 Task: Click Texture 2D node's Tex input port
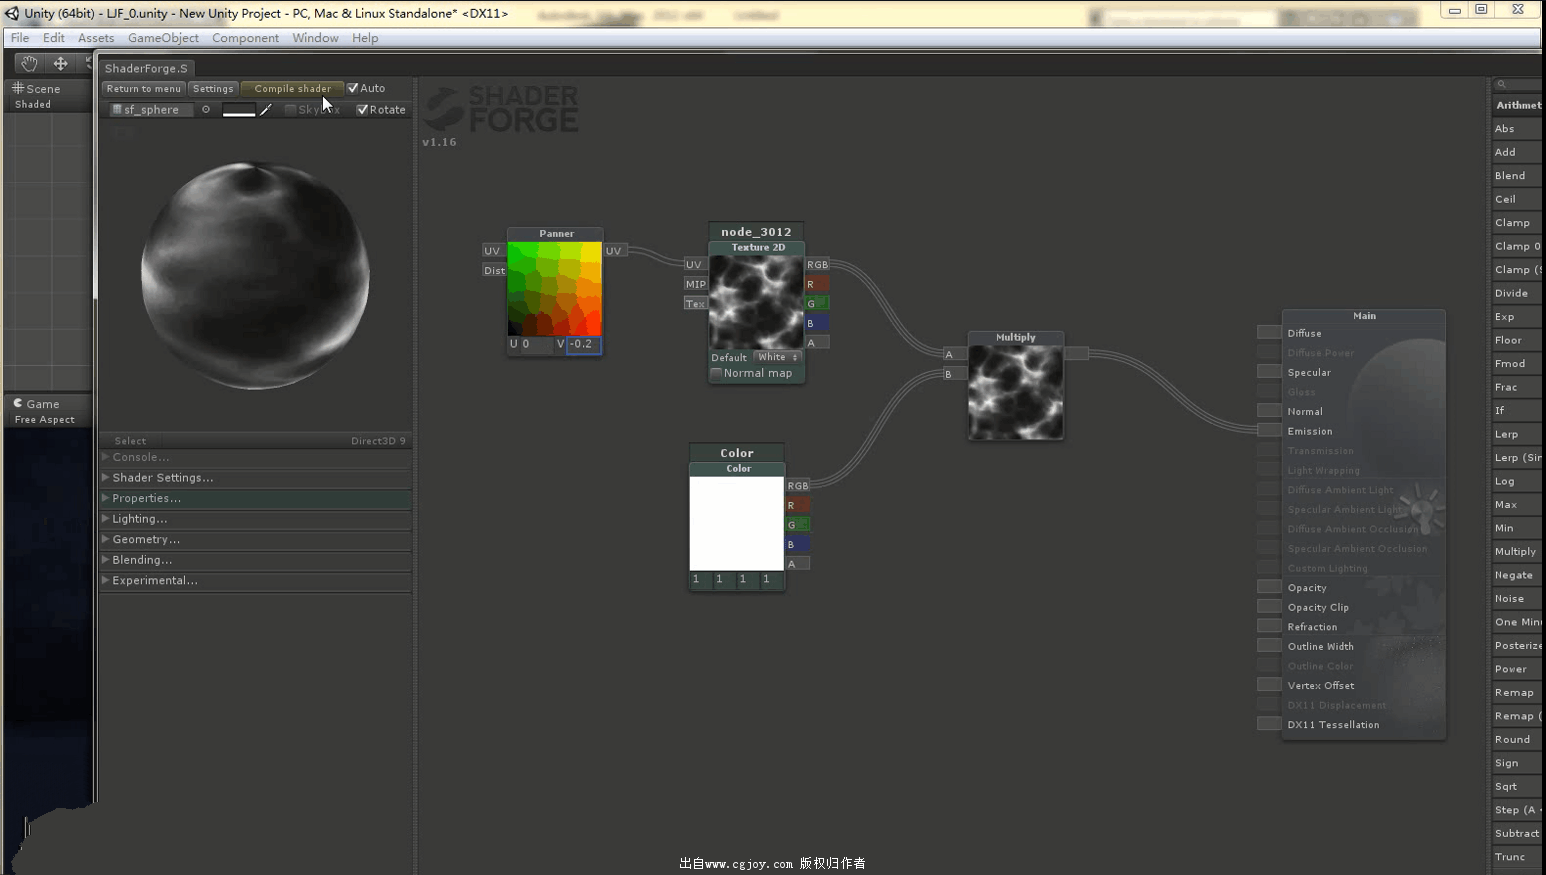pos(695,303)
